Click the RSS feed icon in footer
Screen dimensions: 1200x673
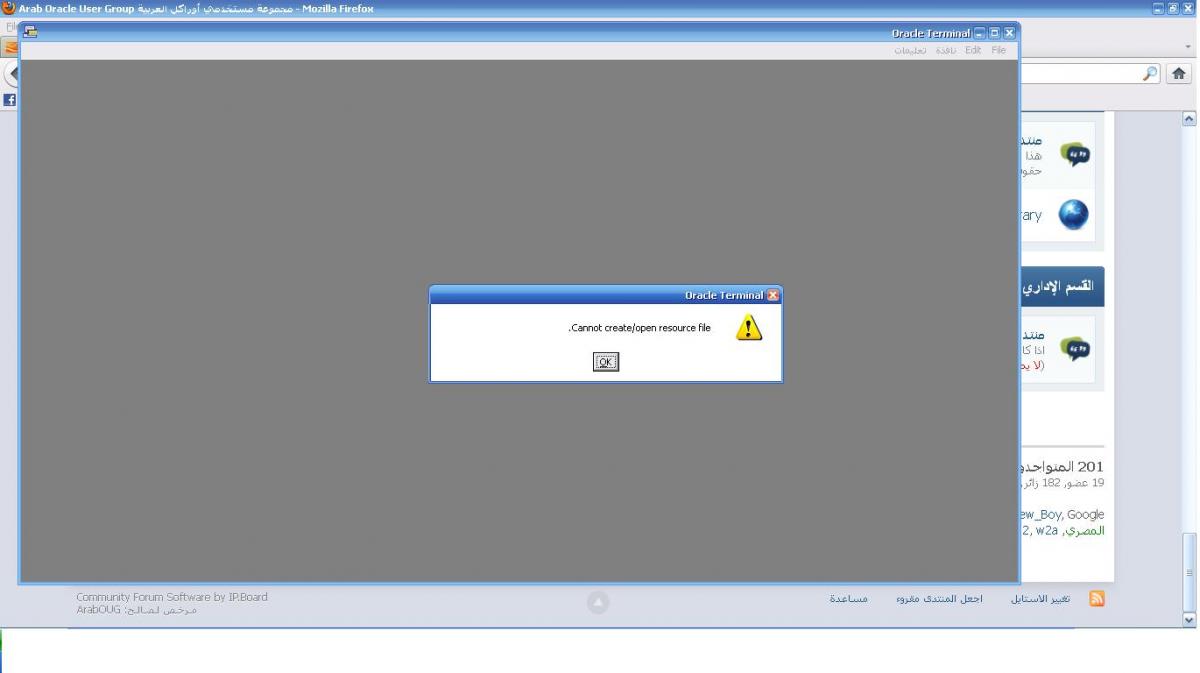(x=1097, y=599)
